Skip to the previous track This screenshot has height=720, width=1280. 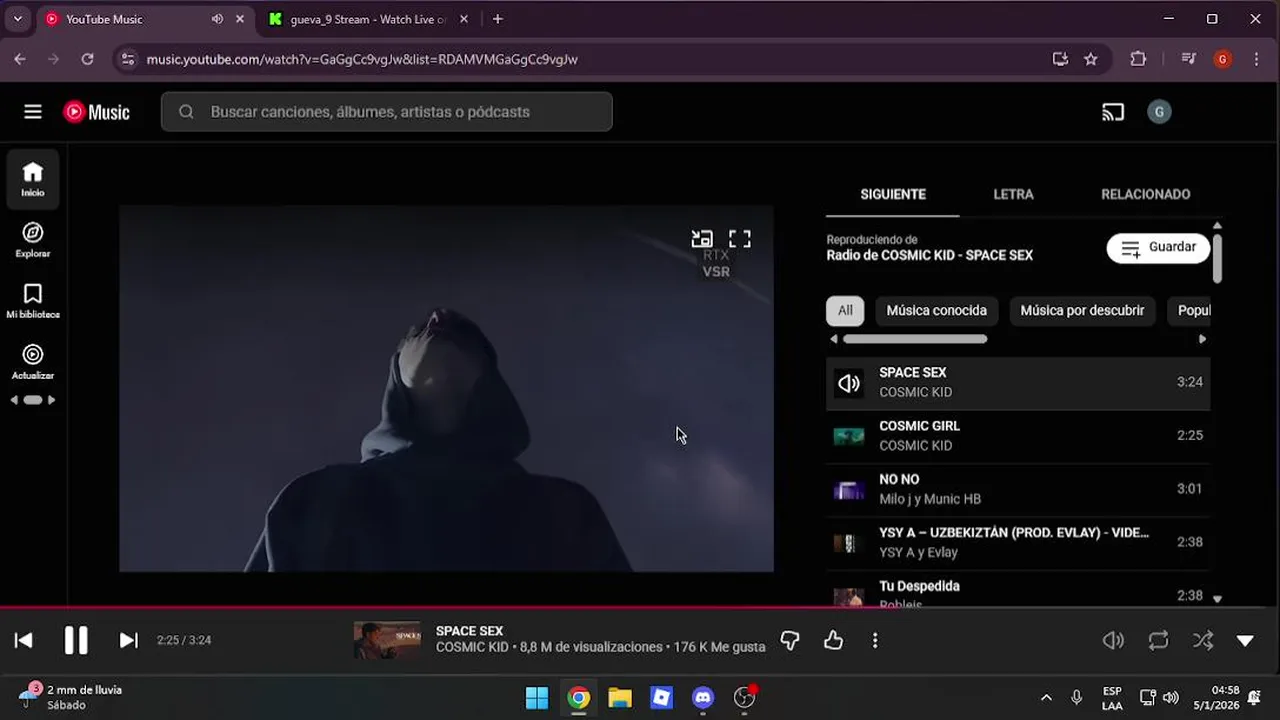coord(24,640)
